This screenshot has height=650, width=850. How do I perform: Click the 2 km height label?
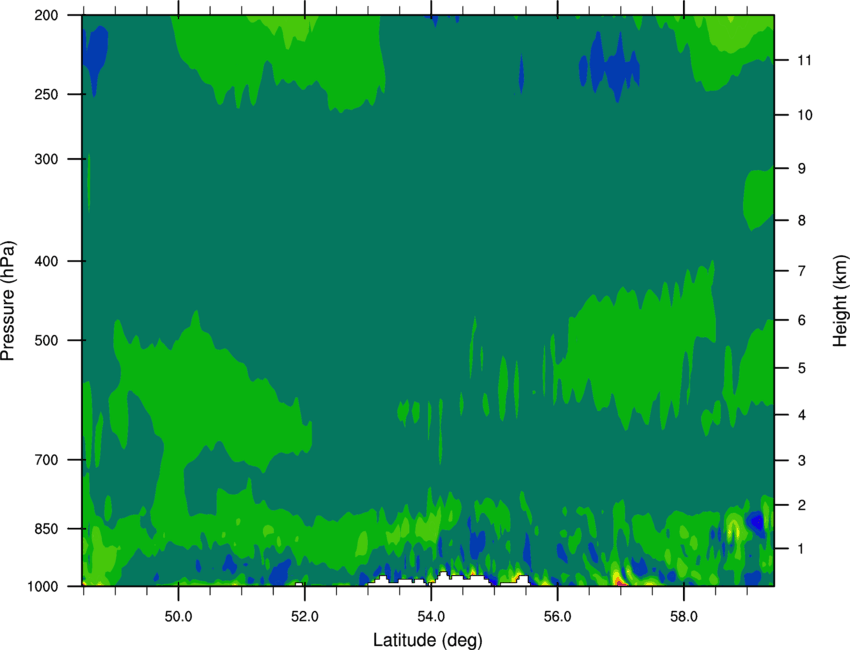coord(802,505)
